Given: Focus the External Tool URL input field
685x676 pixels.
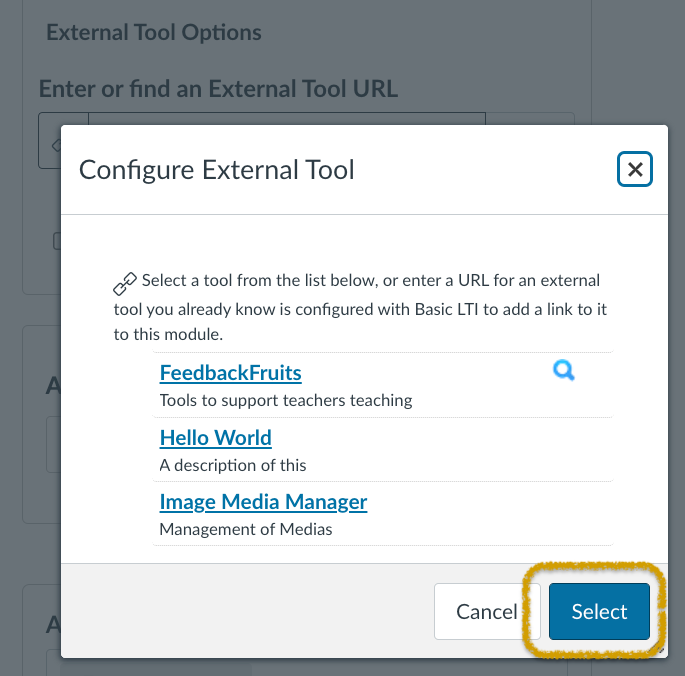Looking at the screenshot, I should click(287, 118).
